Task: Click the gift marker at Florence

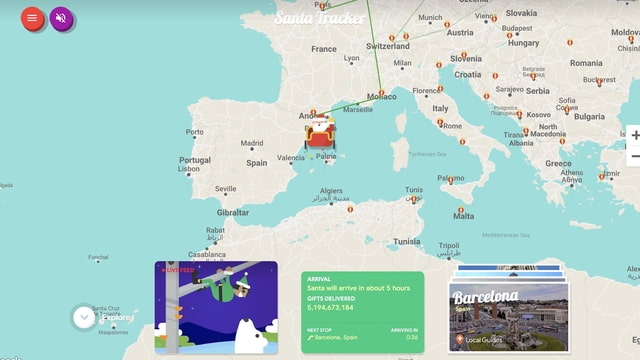Action: (440, 89)
